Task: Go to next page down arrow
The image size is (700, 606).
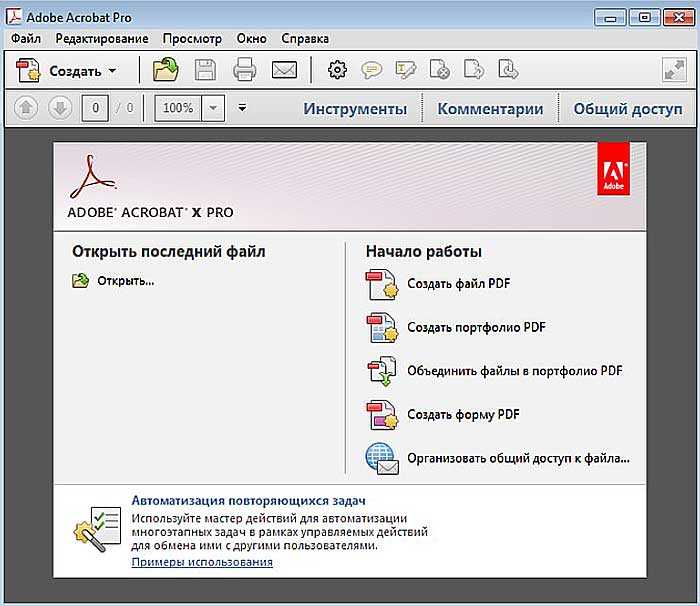Action: 60,108
